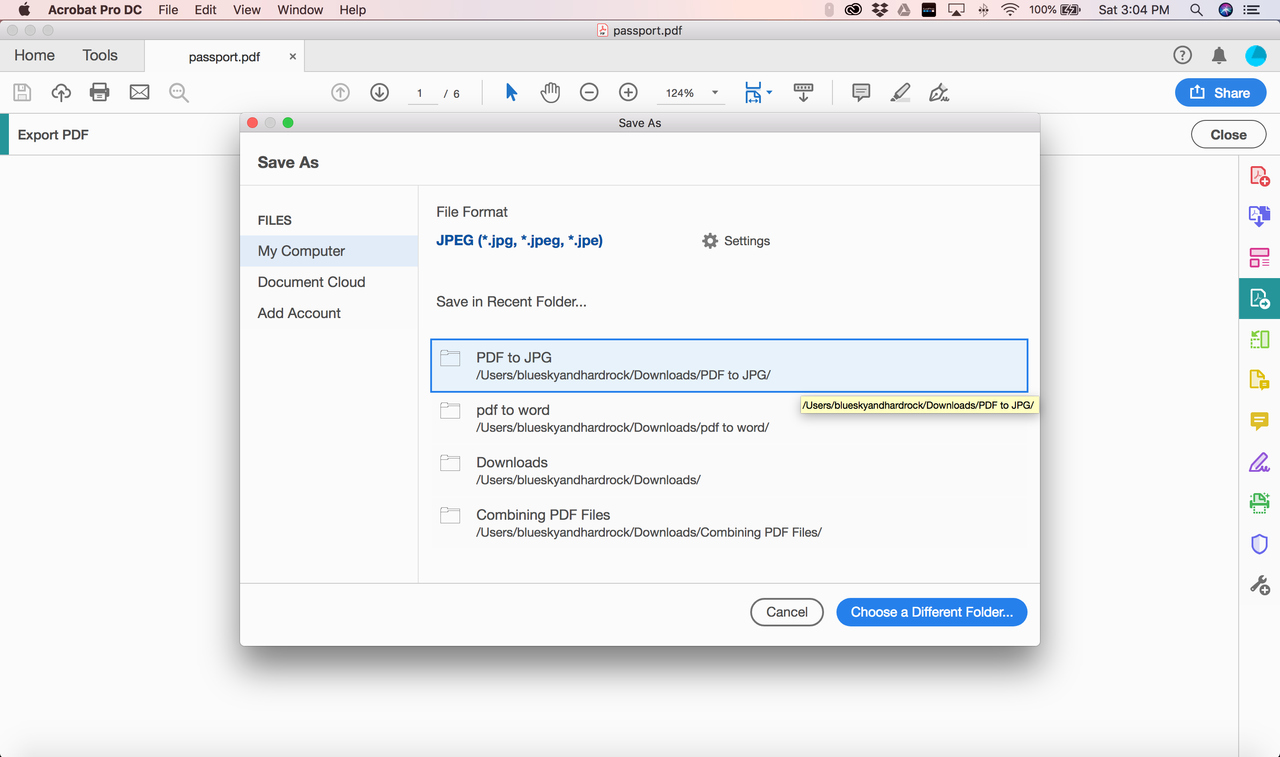Go to next page arrow icon
The width and height of the screenshot is (1280, 757).
click(x=379, y=93)
